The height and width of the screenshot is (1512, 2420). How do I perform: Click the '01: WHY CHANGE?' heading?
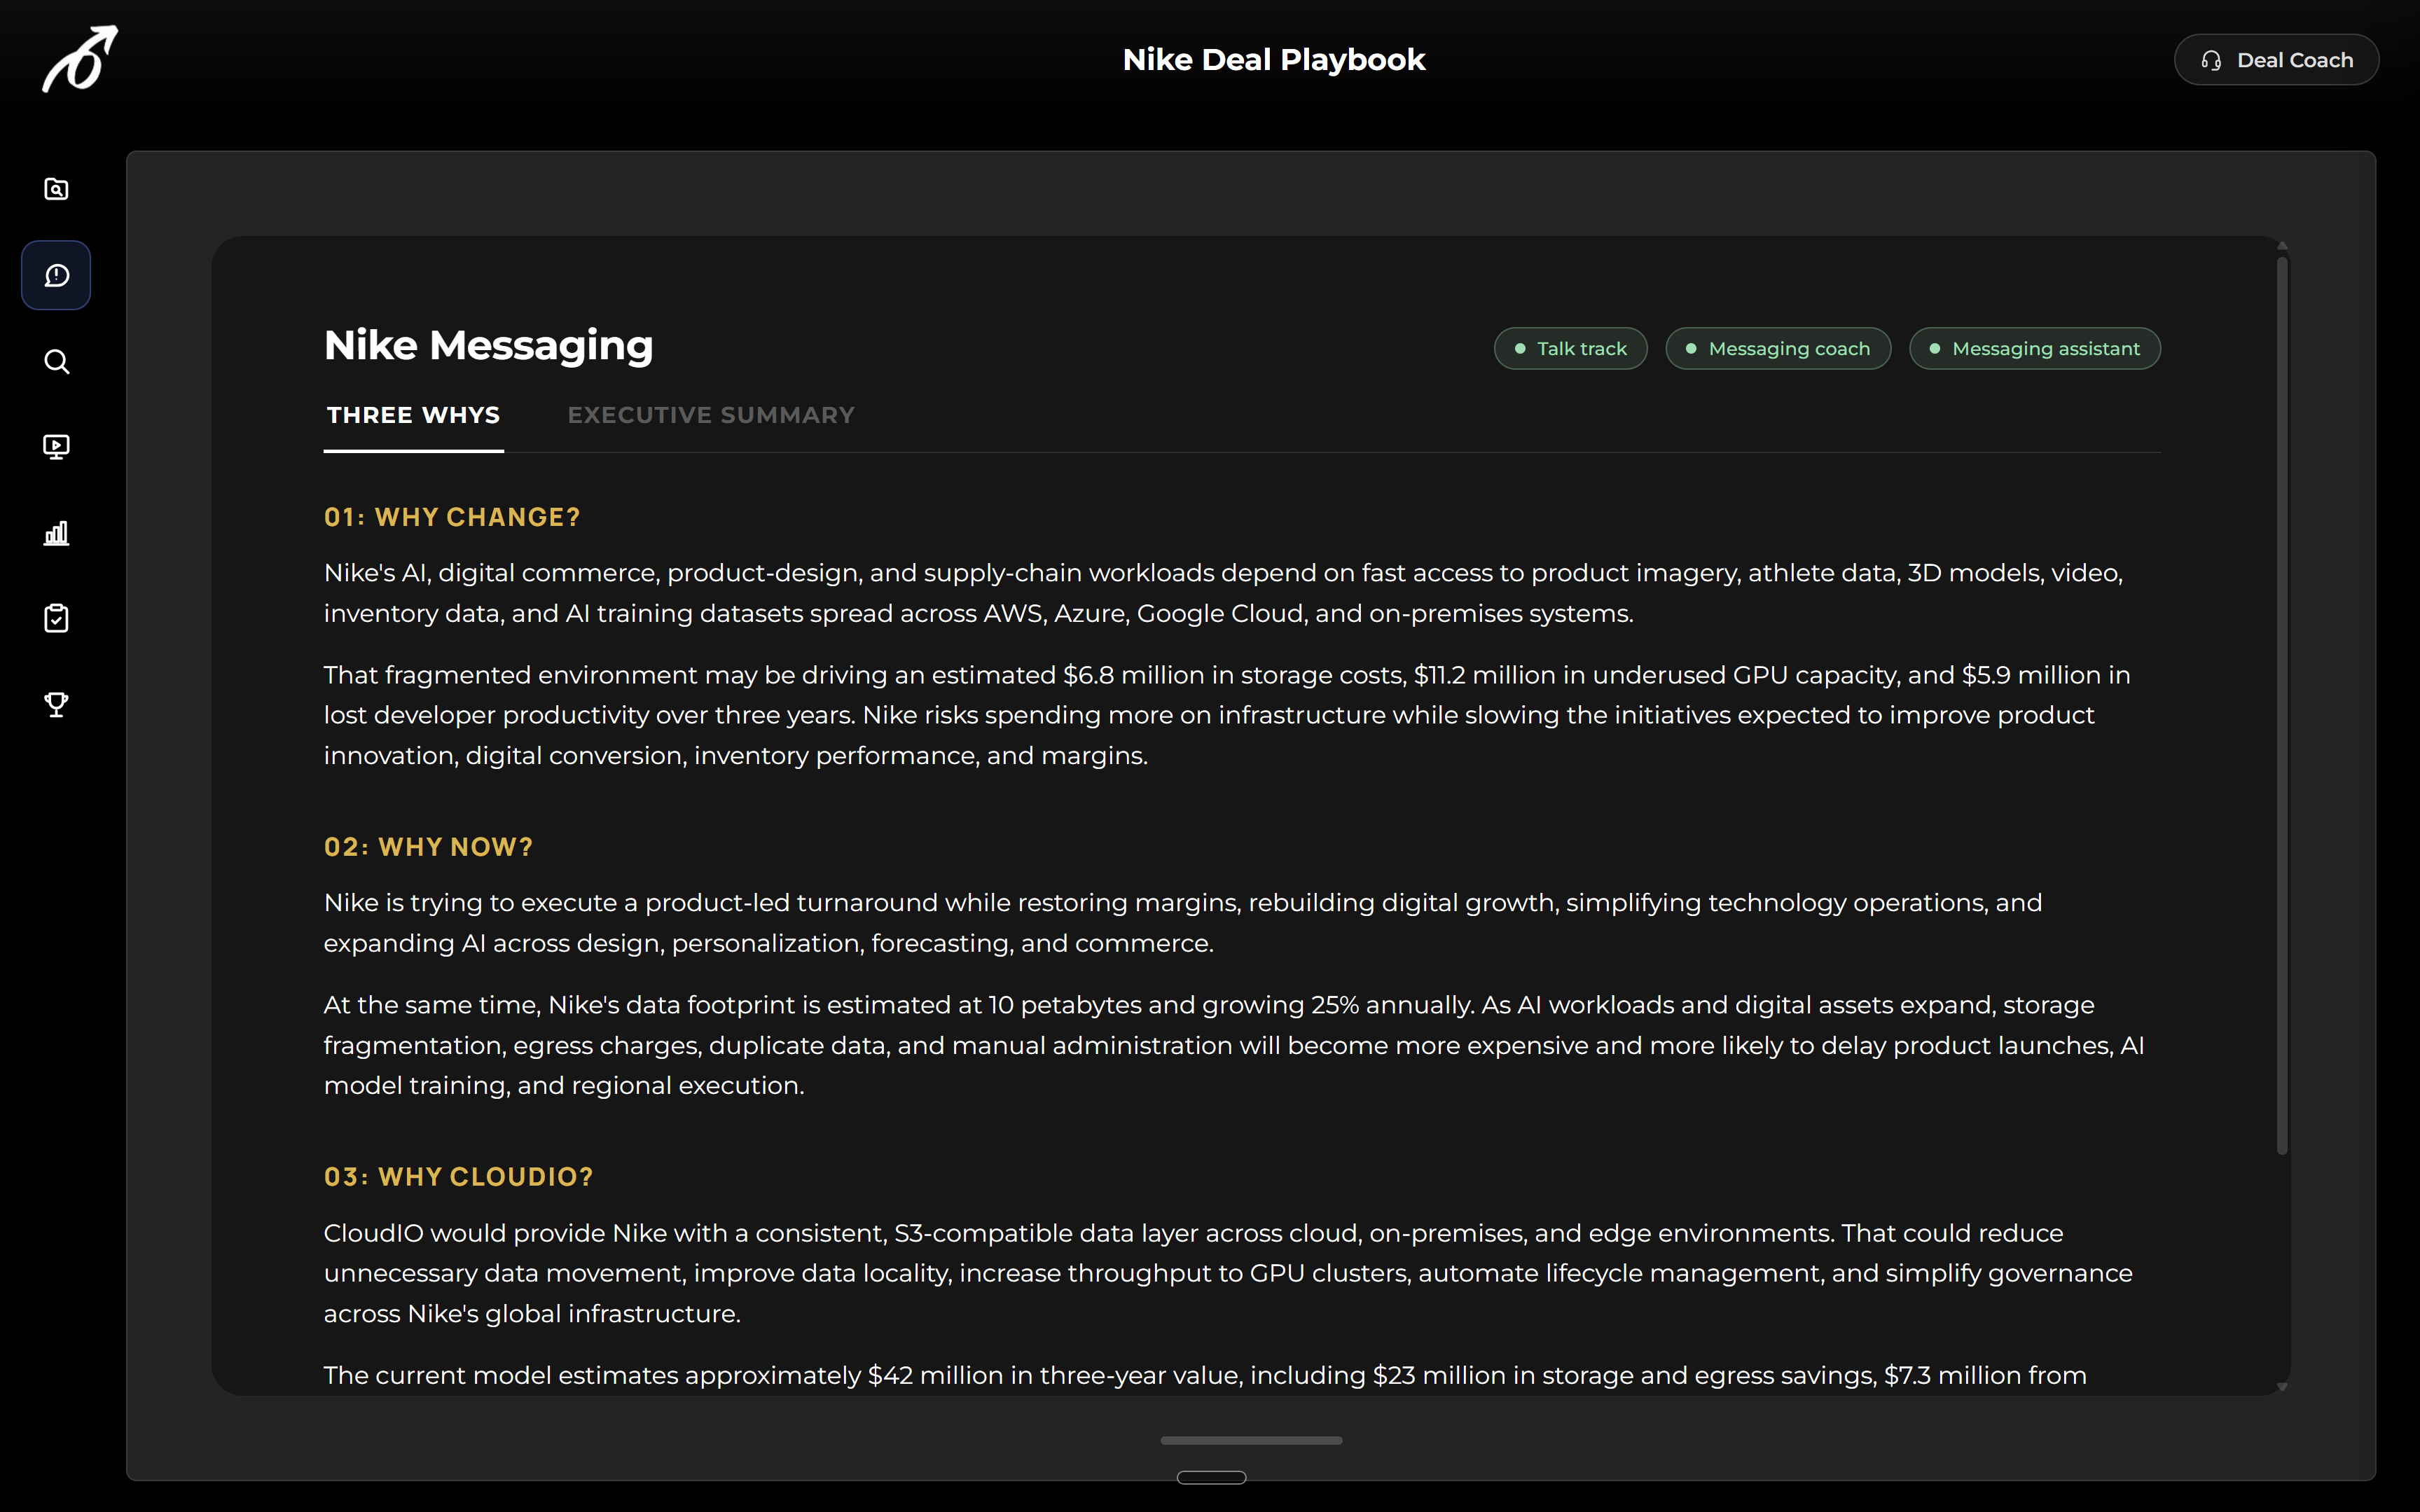tap(452, 517)
